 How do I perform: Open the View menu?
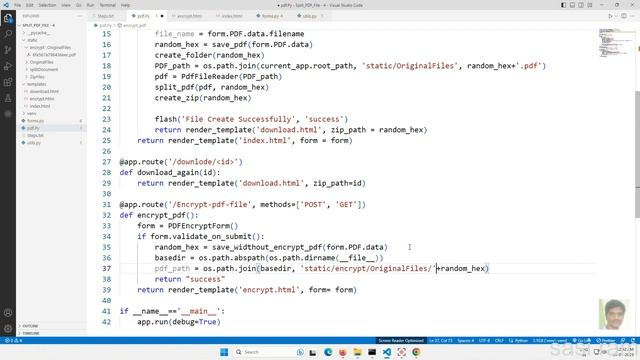(66, 5)
